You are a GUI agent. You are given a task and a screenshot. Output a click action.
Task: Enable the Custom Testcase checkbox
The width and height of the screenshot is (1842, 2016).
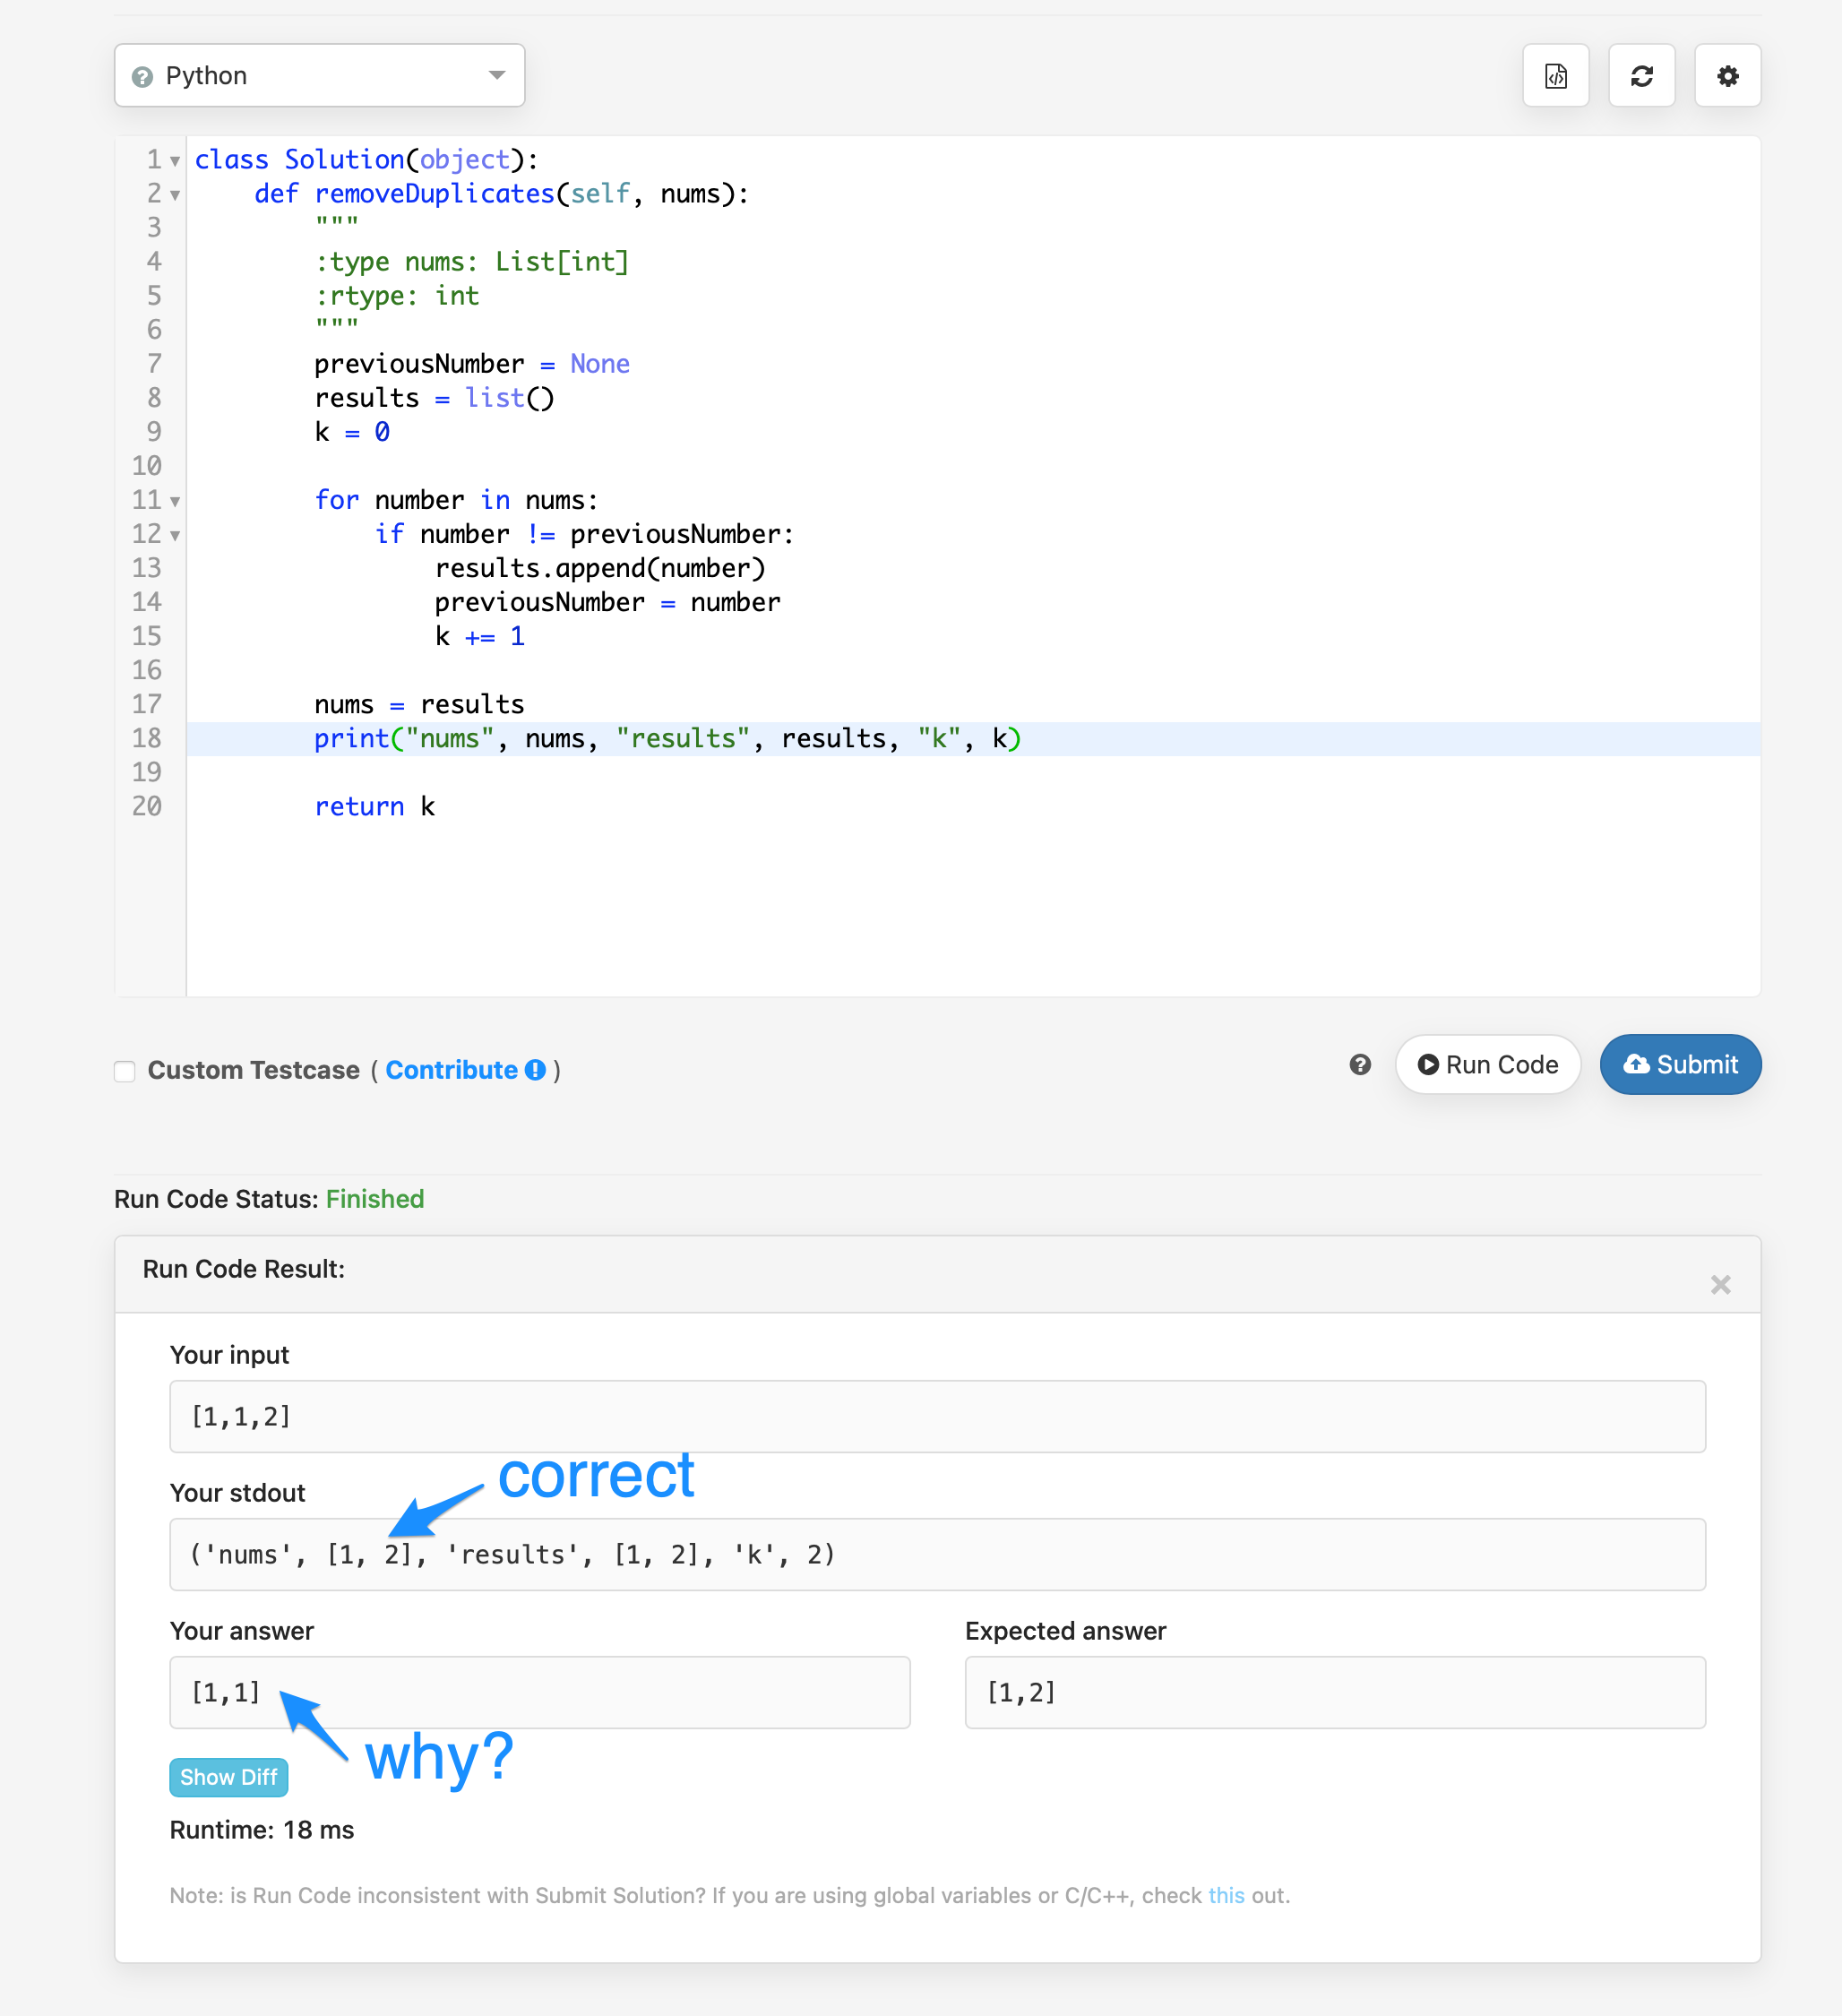pos(125,1071)
